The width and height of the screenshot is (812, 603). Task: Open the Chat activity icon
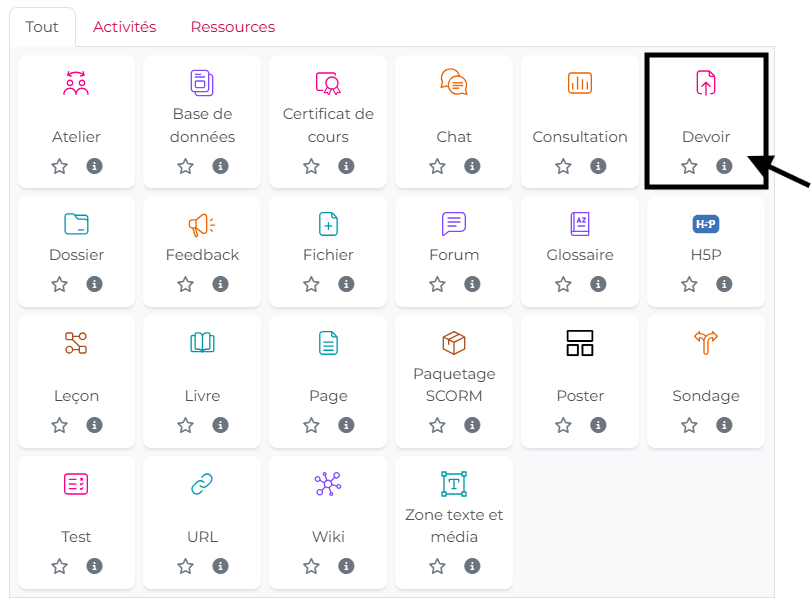[454, 83]
